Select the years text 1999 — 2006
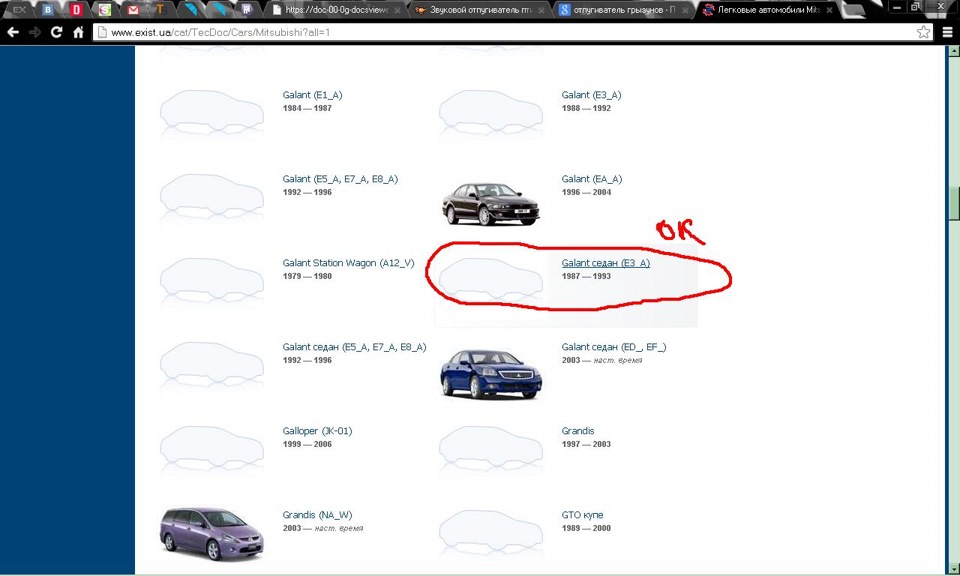Viewport: 960px width, 576px height. point(307,444)
